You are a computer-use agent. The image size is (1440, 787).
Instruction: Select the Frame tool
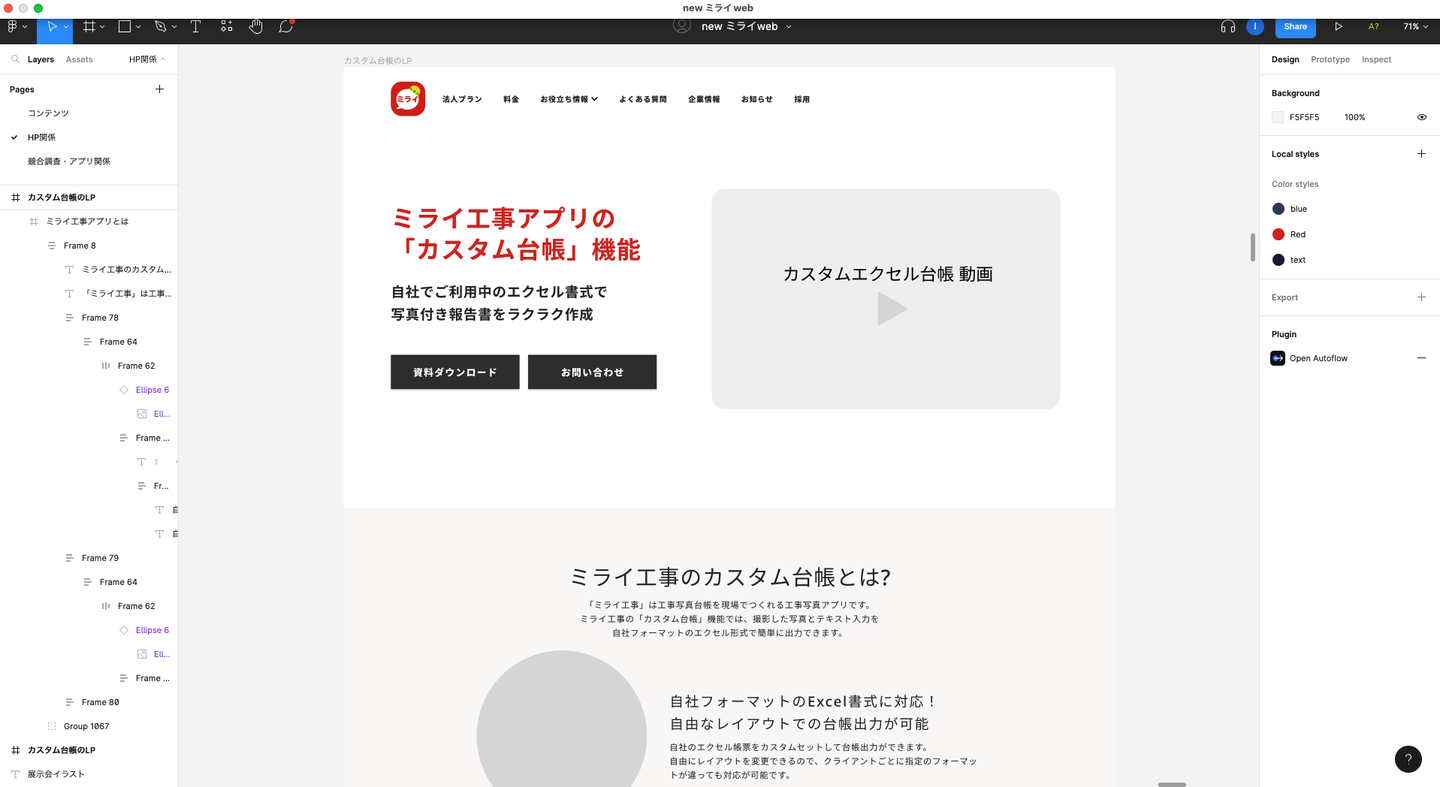[89, 27]
